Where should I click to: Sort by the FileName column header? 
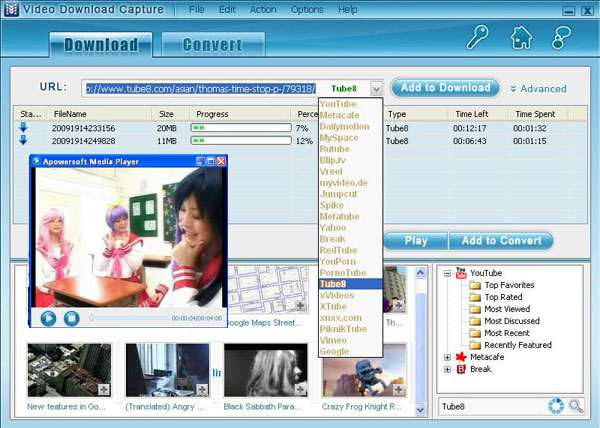click(x=99, y=114)
